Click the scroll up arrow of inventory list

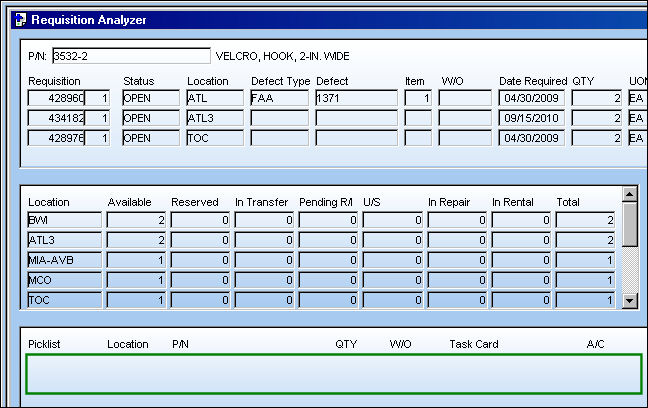coord(629,194)
